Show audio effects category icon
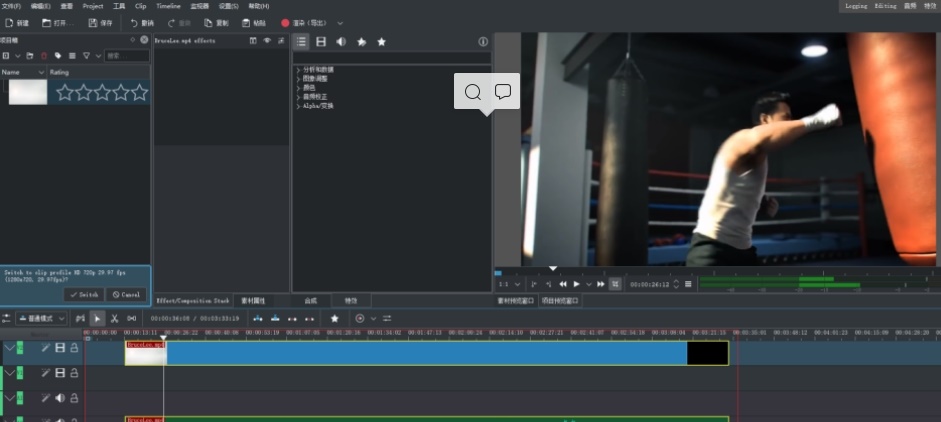Image resolution: width=941 pixels, height=422 pixels. (341, 42)
